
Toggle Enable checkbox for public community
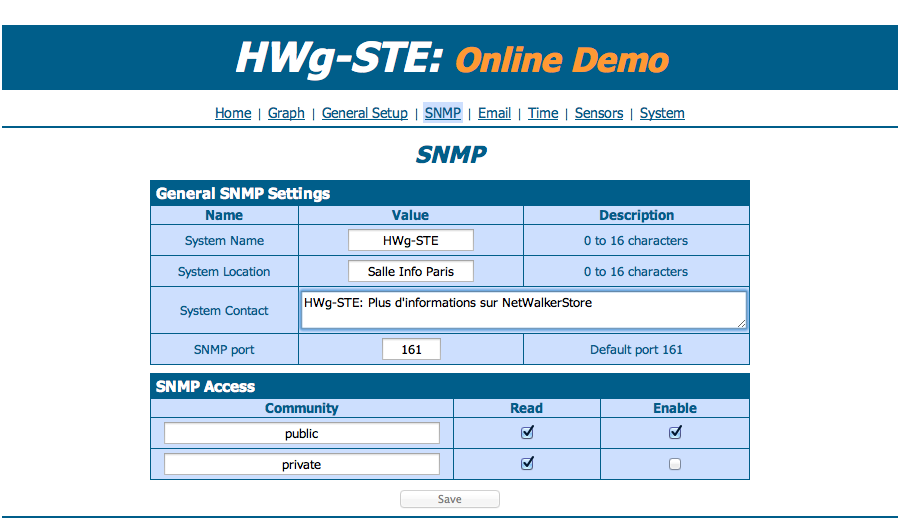coord(675,433)
